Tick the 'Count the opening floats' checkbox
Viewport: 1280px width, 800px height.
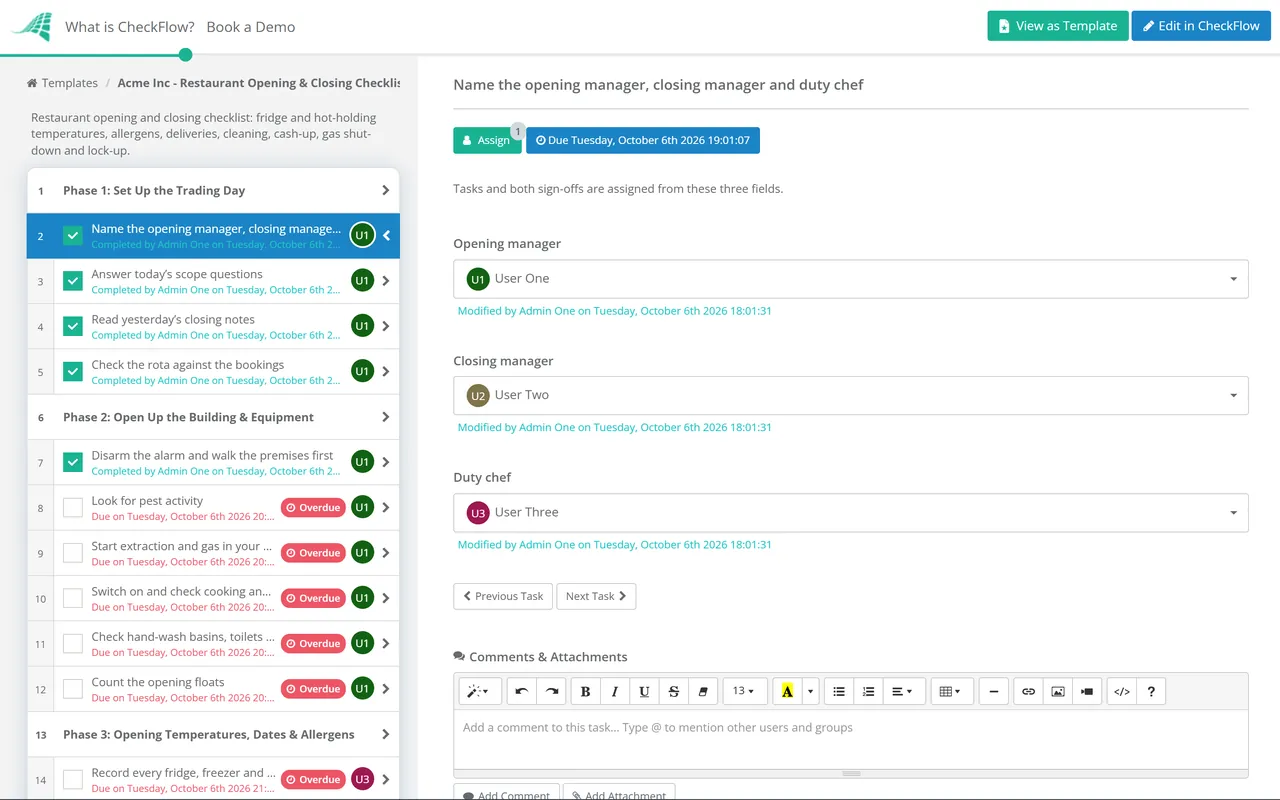pyautogui.click(x=73, y=689)
